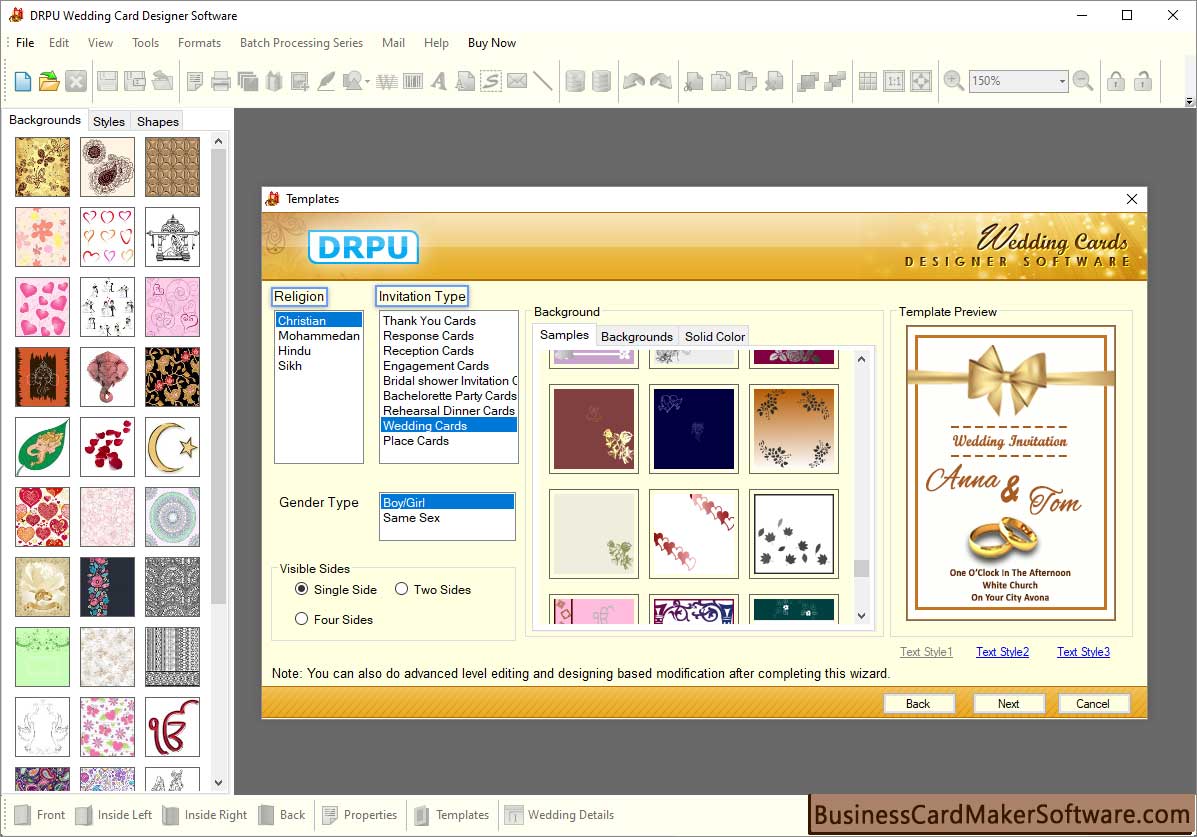Switch to the Shapes tab
This screenshot has width=1197, height=837.
click(x=157, y=121)
